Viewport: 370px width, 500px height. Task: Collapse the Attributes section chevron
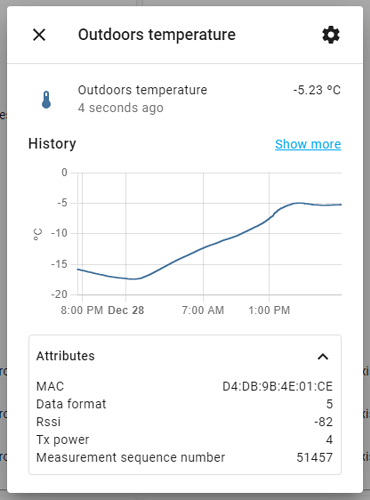(x=323, y=357)
